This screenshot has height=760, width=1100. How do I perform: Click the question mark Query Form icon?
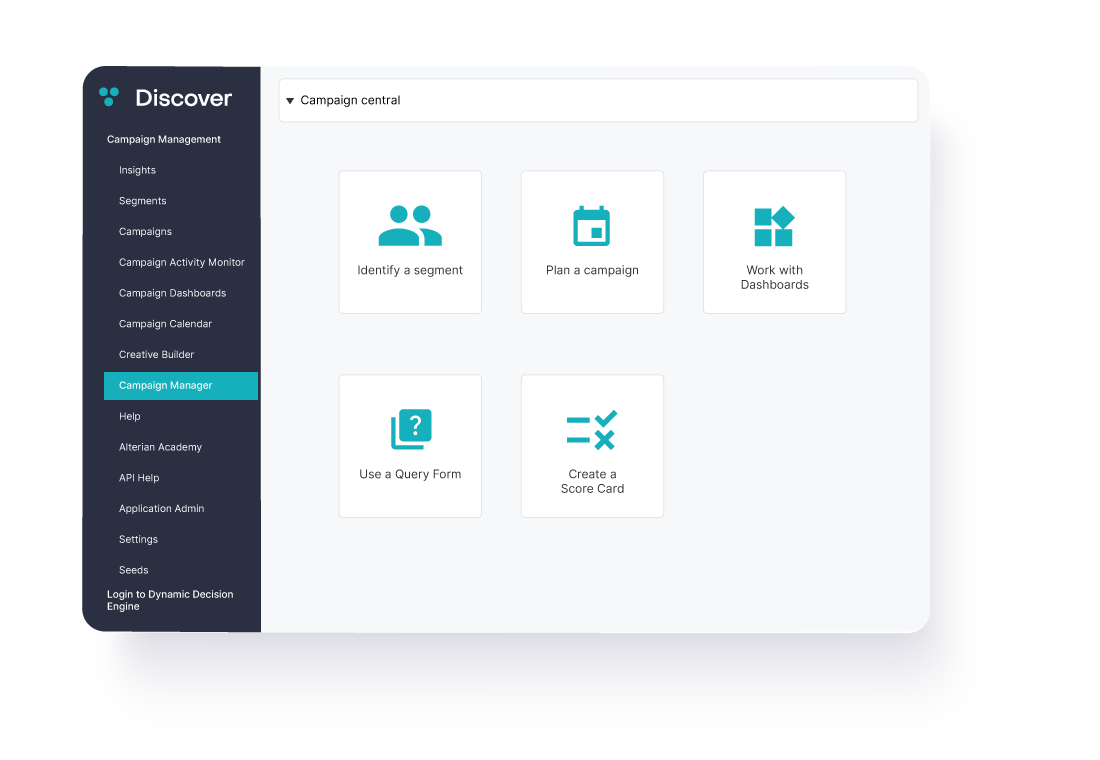pyautogui.click(x=410, y=430)
